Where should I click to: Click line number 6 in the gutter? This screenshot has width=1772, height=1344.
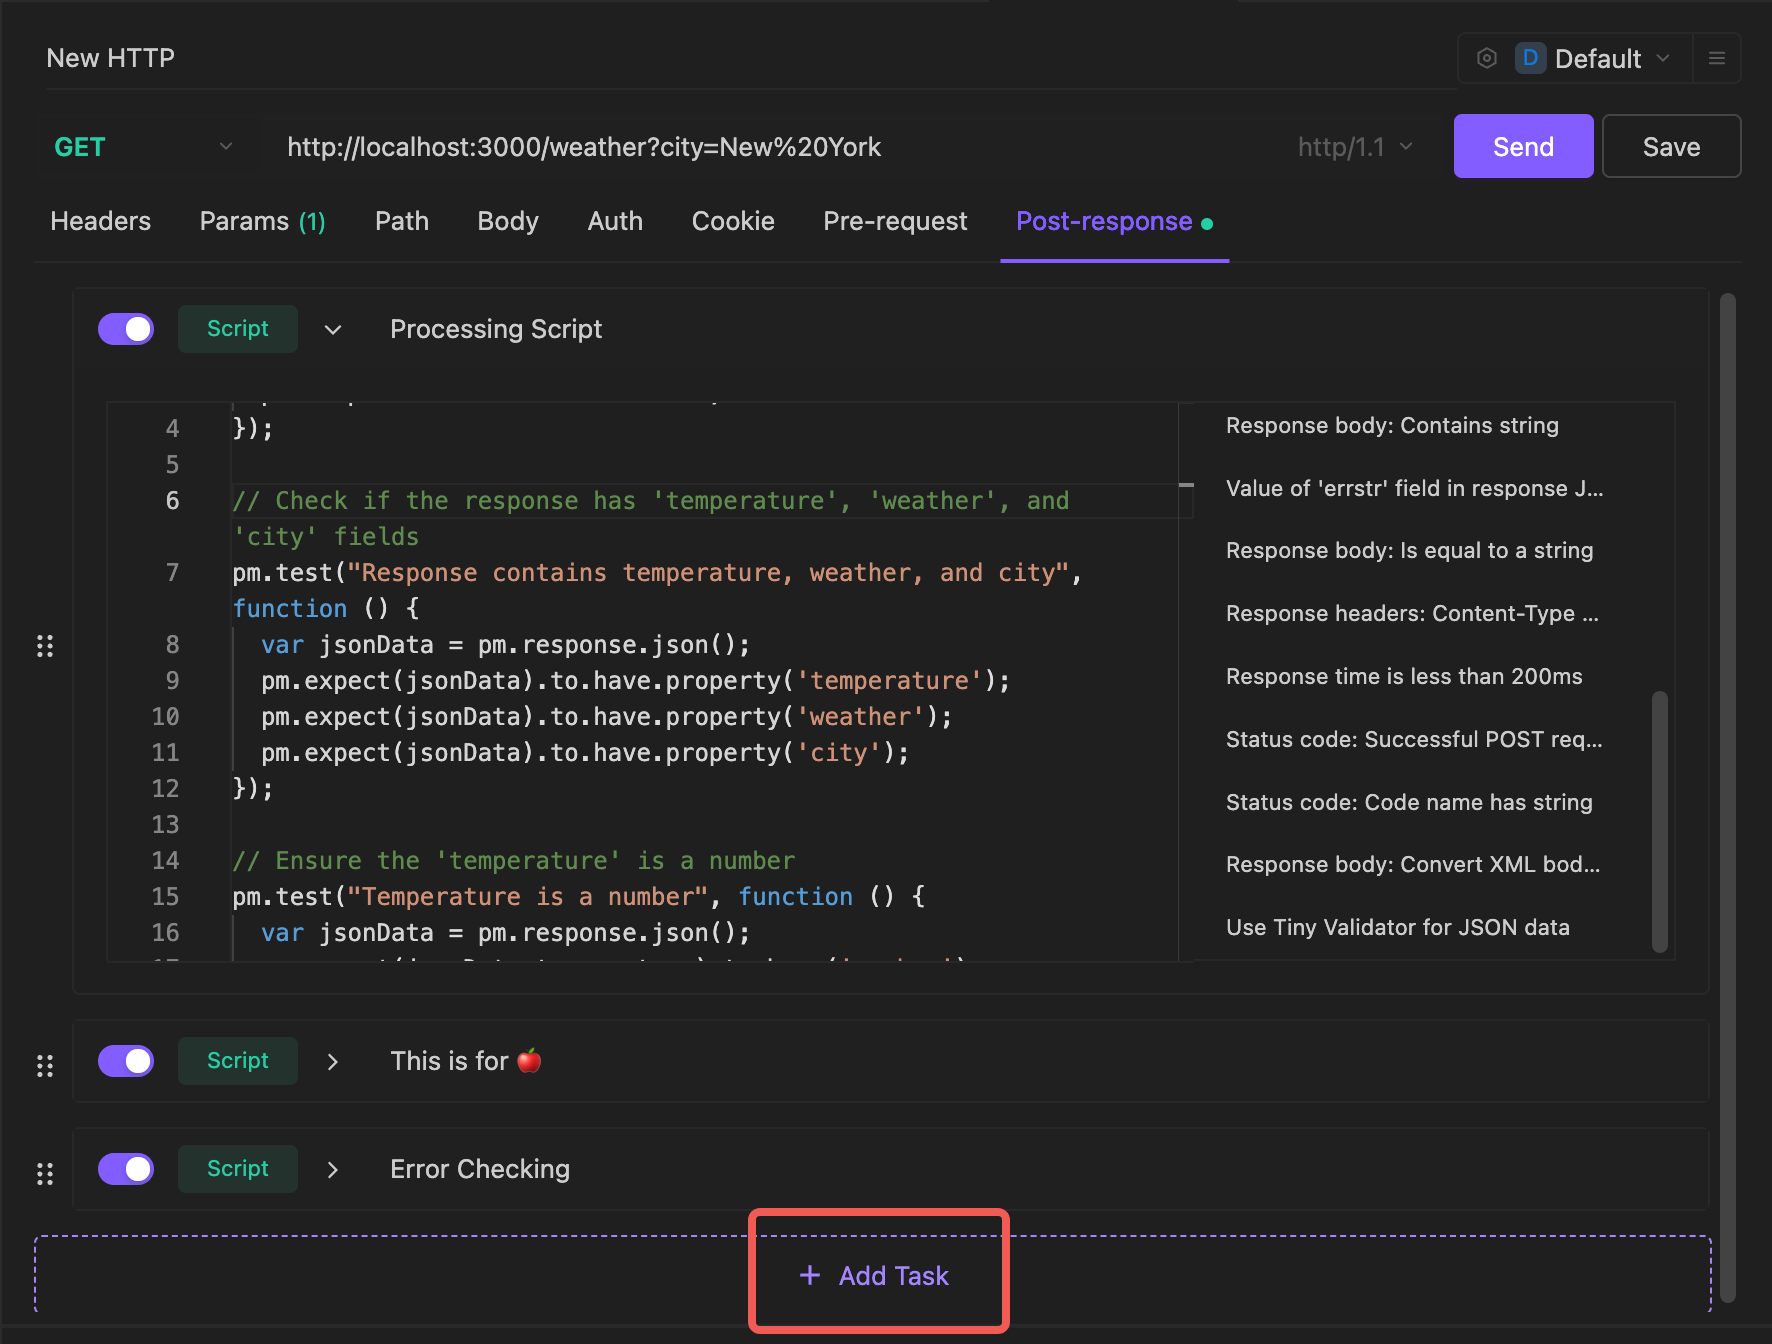click(172, 501)
